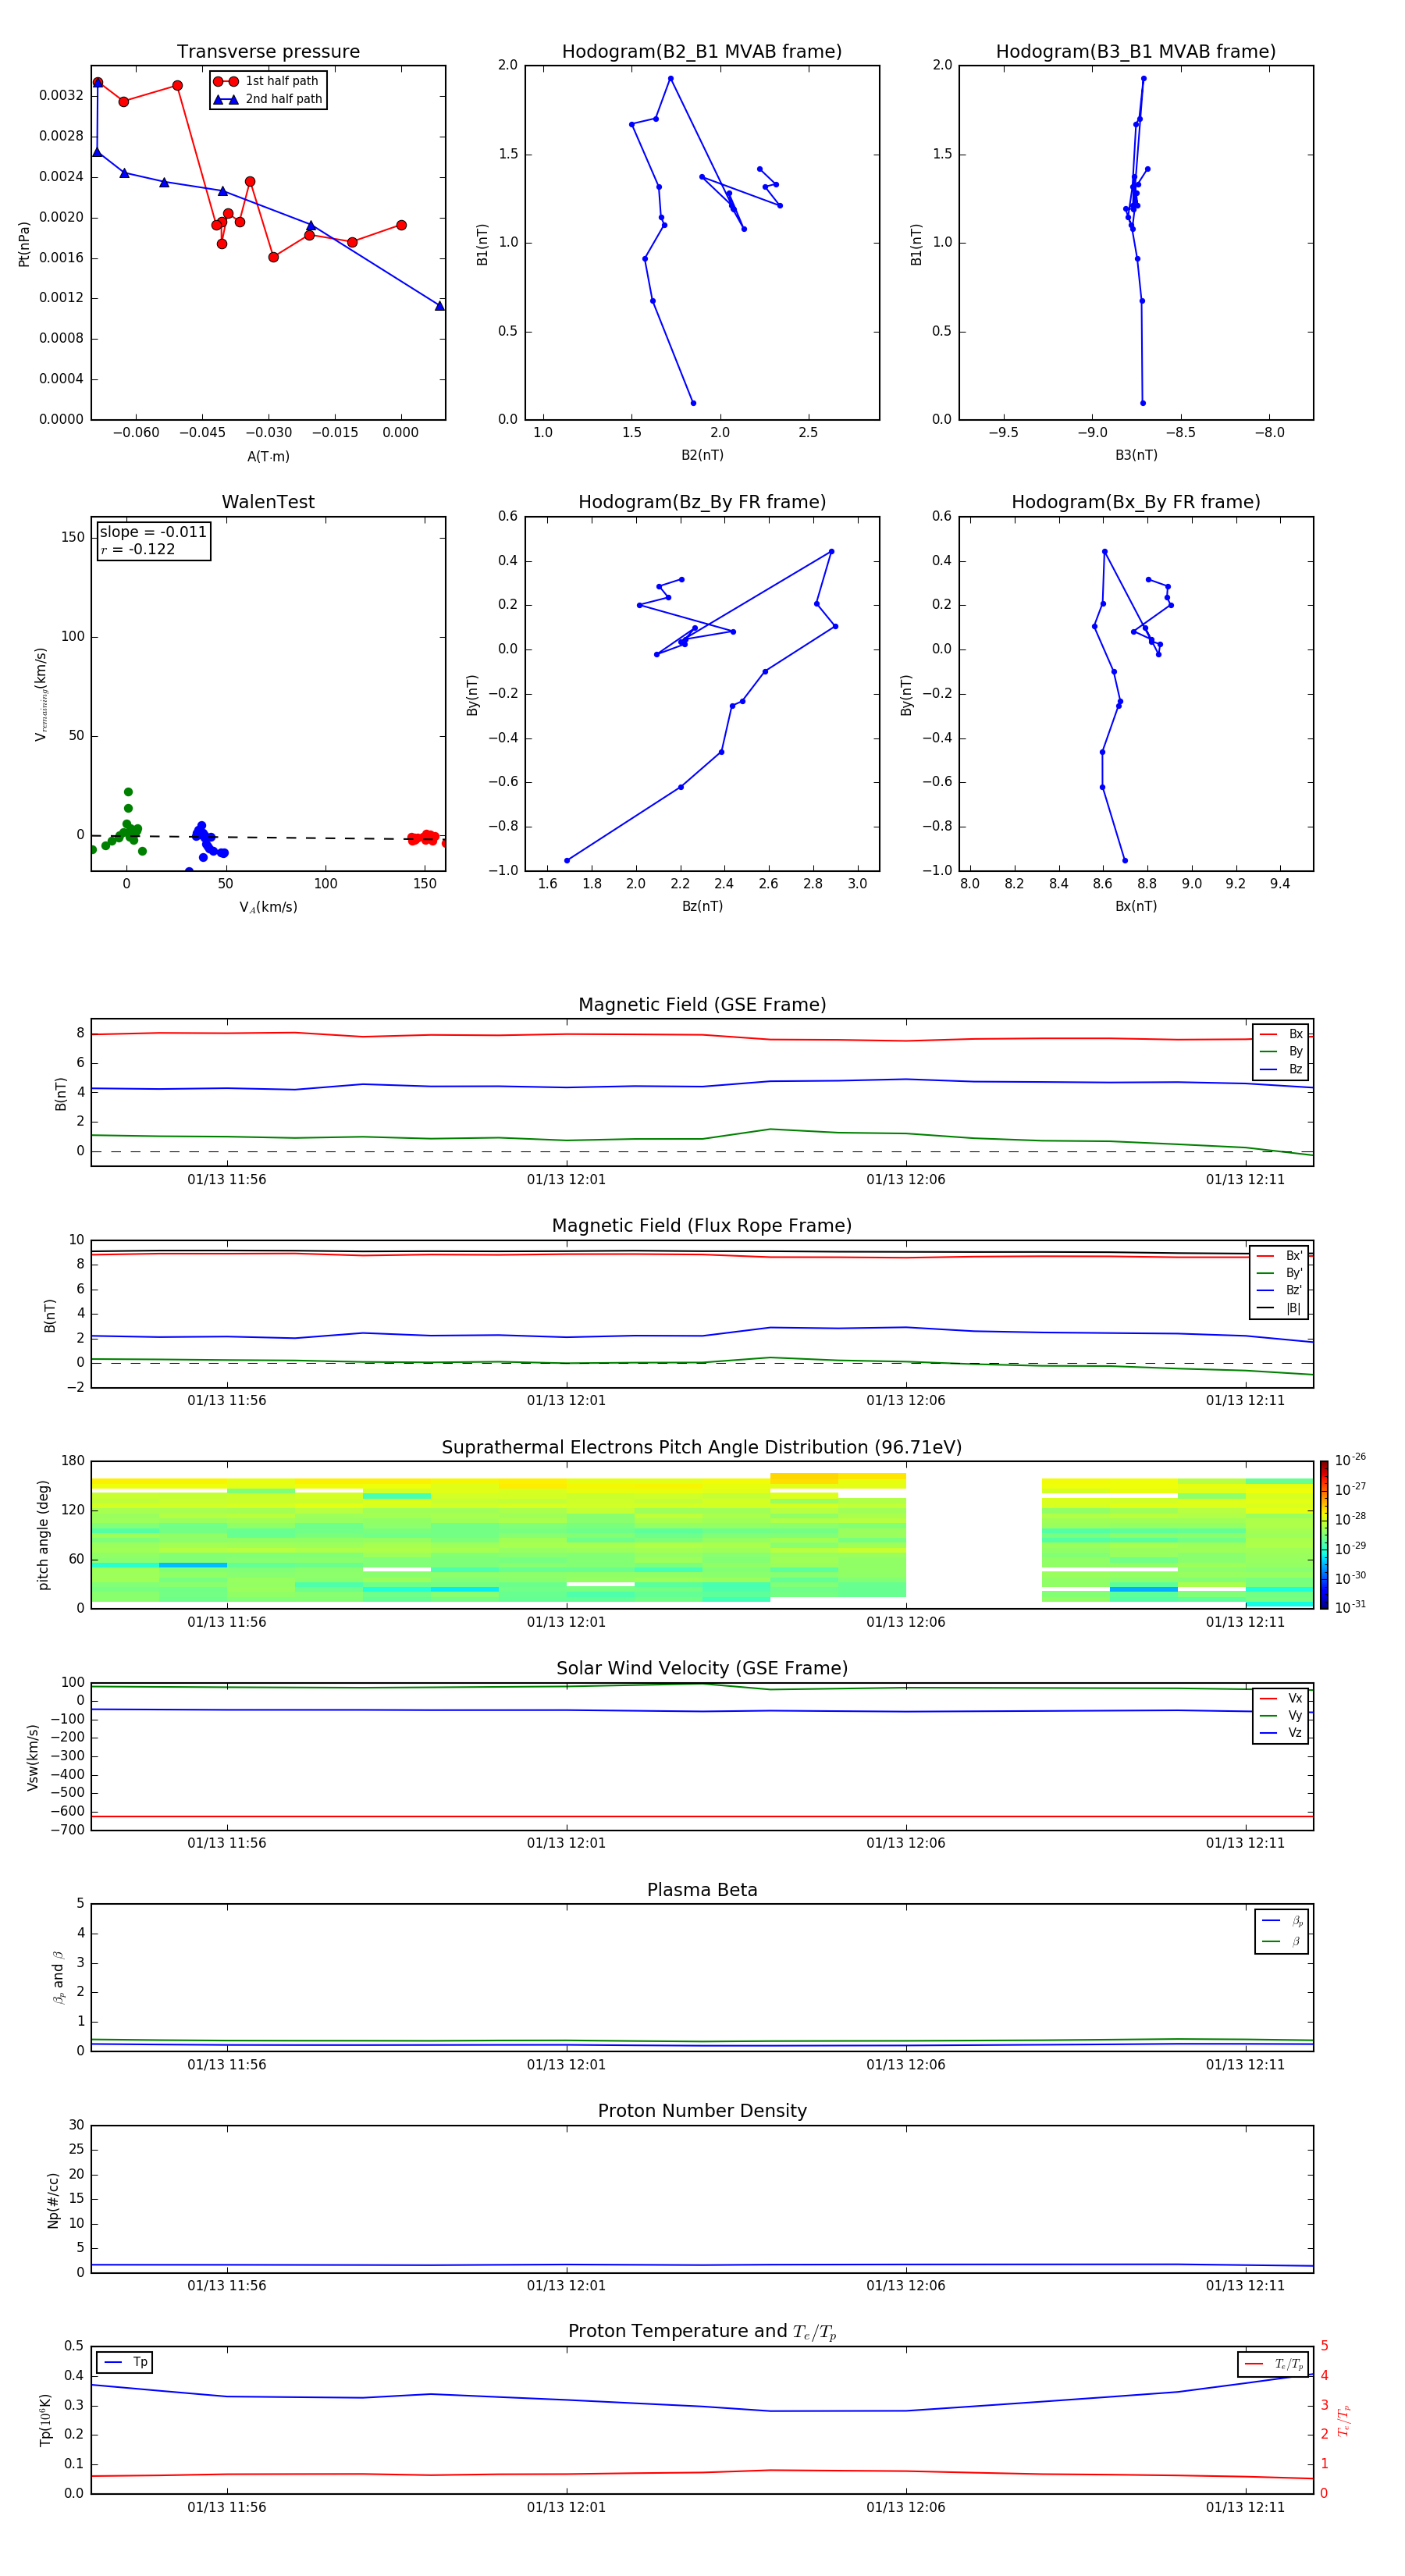Click the "01/13 12:06" tick under the Solar Wind Velocity plot
Viewport: 1405px width, 2576px height.
click(x=906, y=1843)
